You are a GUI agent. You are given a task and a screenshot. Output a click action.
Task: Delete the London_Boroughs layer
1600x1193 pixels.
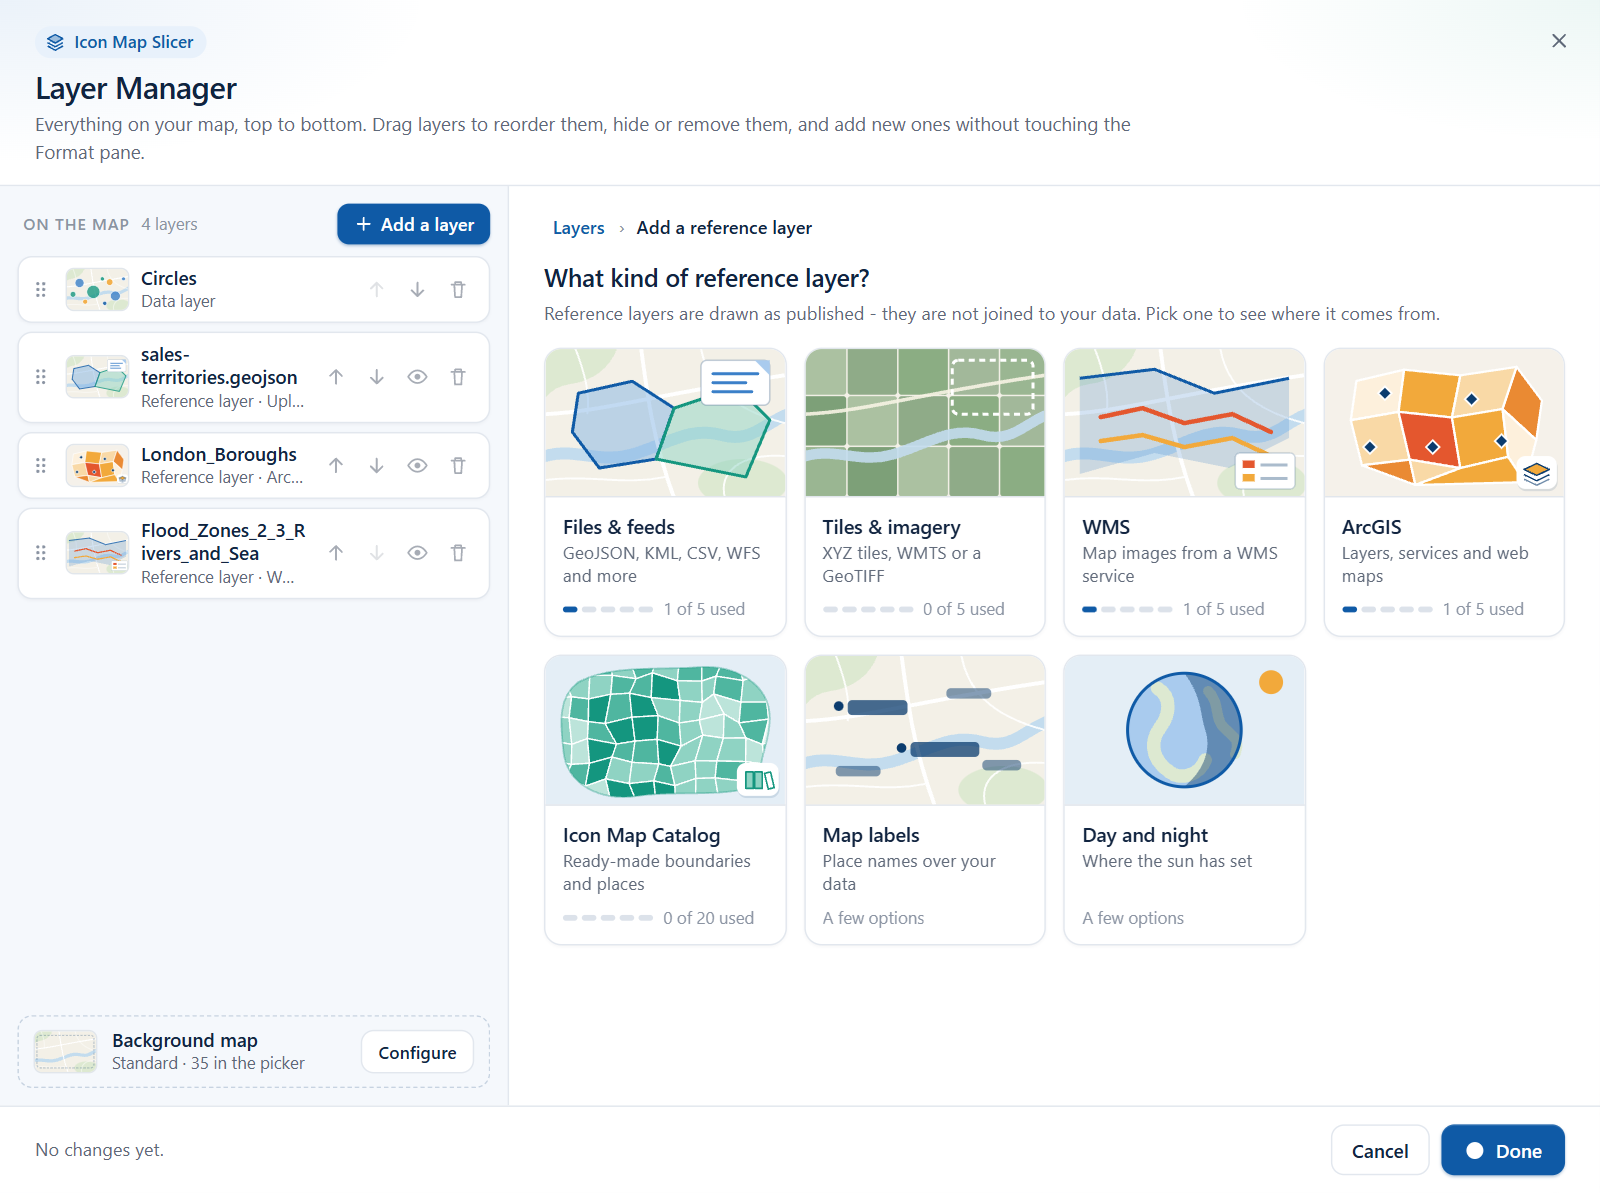pyautogui.click(x=458, y=466)
